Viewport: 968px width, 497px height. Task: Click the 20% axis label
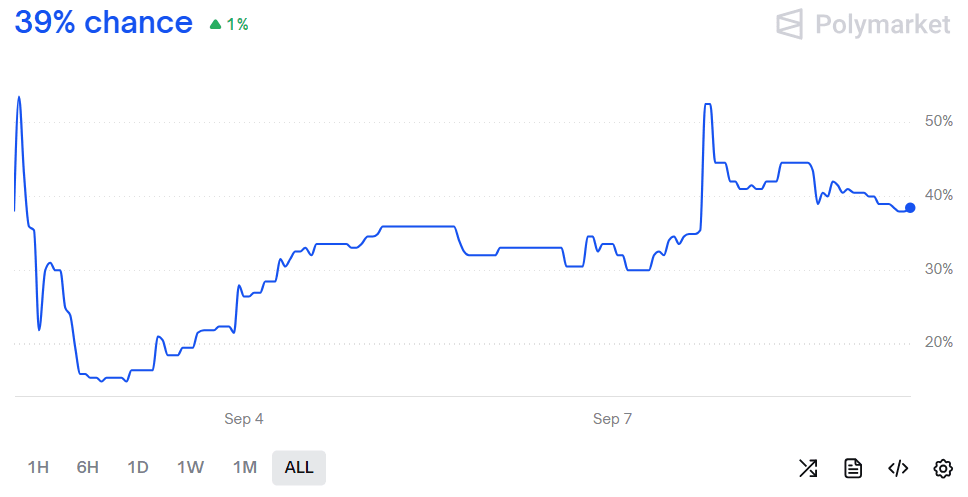pyautogui.click(x=939, y=343)
